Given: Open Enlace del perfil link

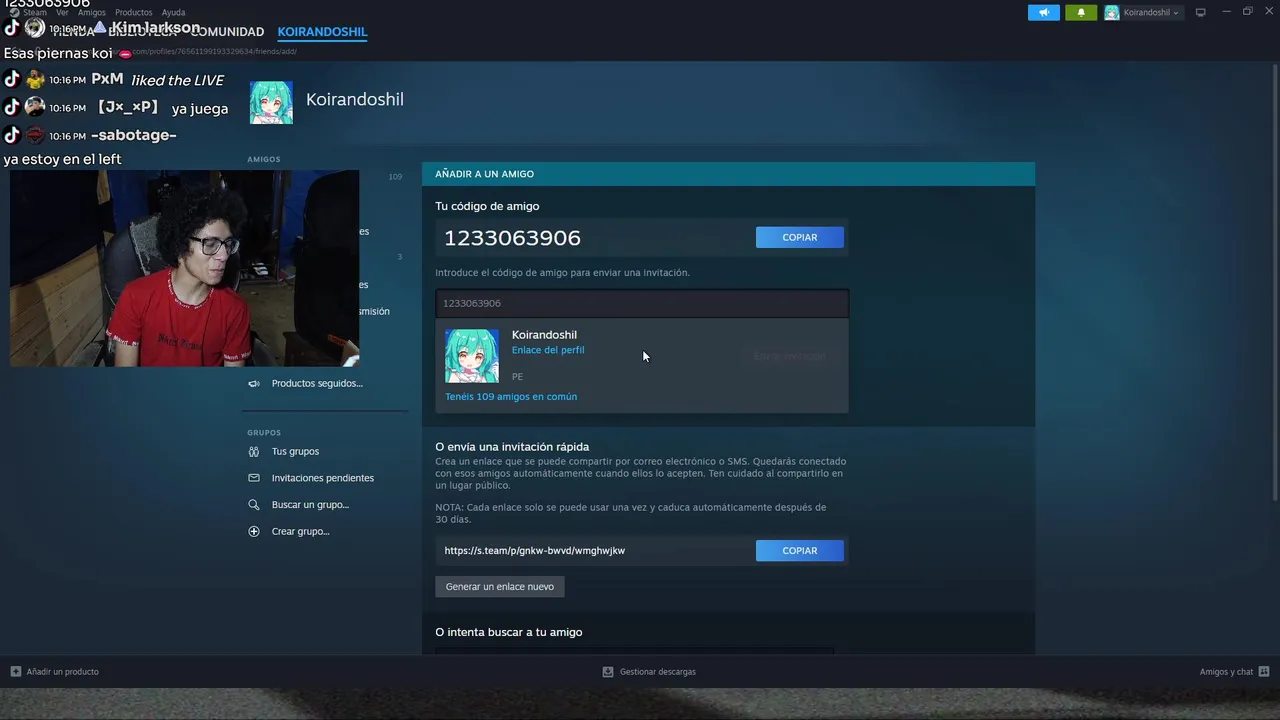Looking at the screenshot, I should pos(548,350).
